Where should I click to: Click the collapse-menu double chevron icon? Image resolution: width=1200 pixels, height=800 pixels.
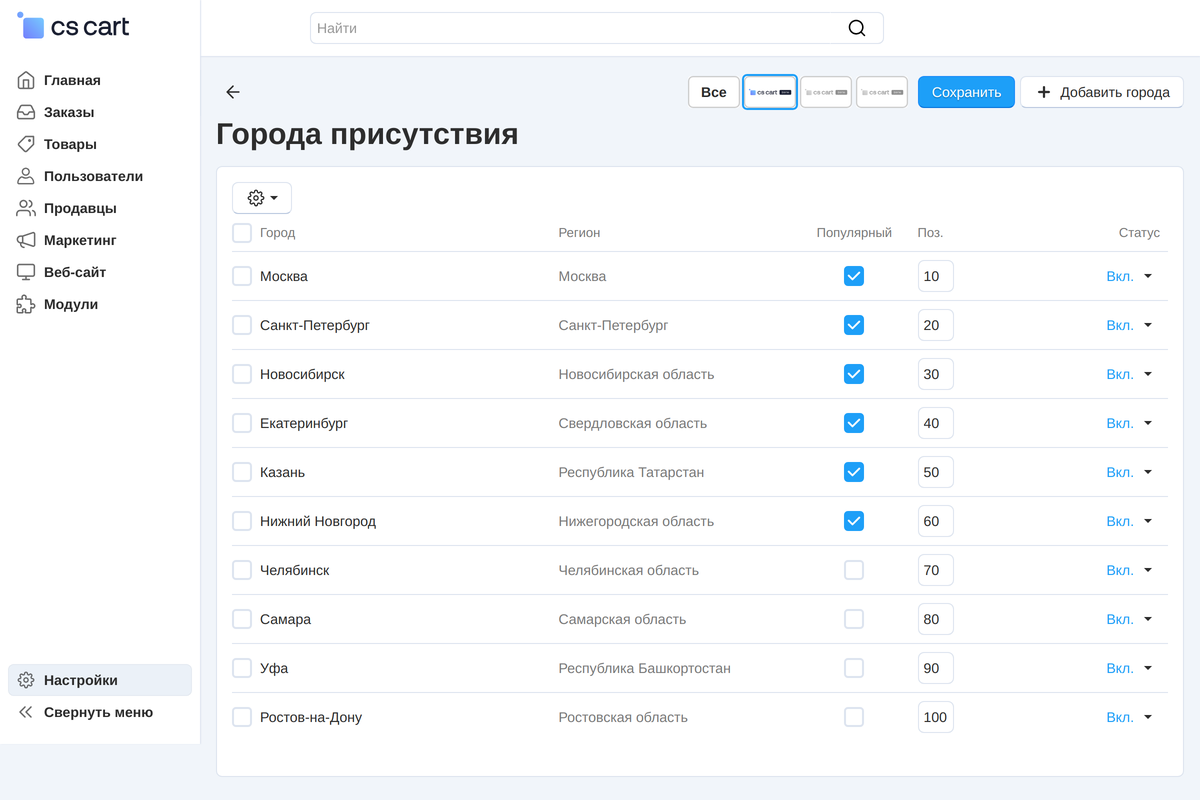pos(26,712)
